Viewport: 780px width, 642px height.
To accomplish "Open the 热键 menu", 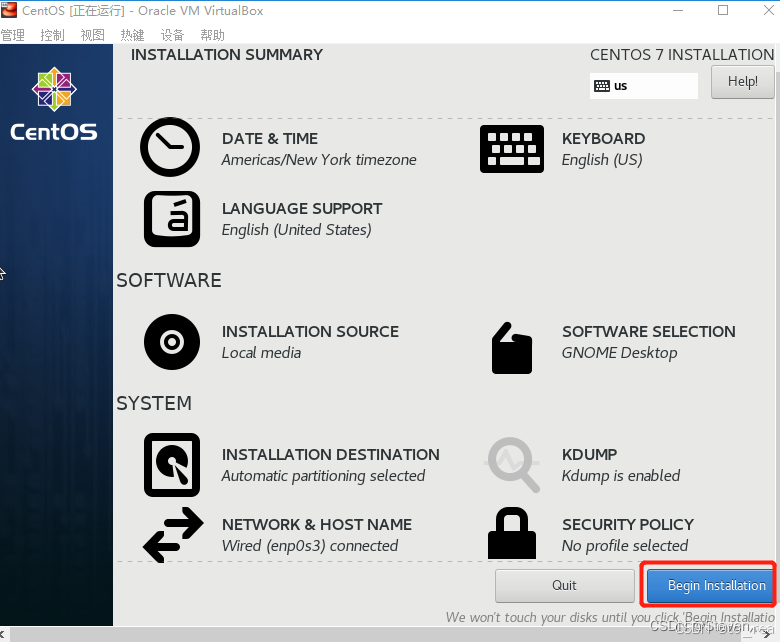I will click(132, 35).
